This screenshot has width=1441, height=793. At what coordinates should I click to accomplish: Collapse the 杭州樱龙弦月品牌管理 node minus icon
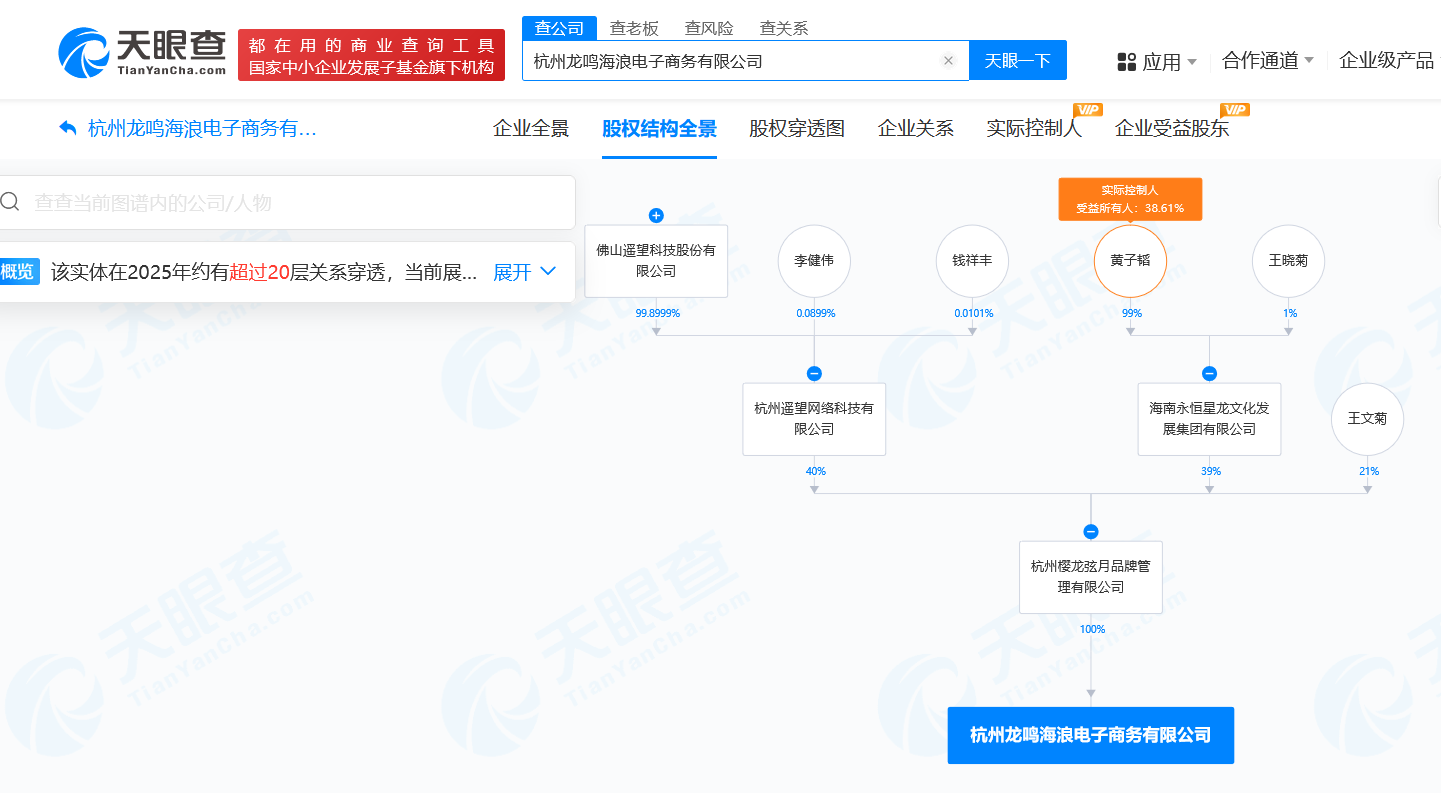pos(1091,532)
